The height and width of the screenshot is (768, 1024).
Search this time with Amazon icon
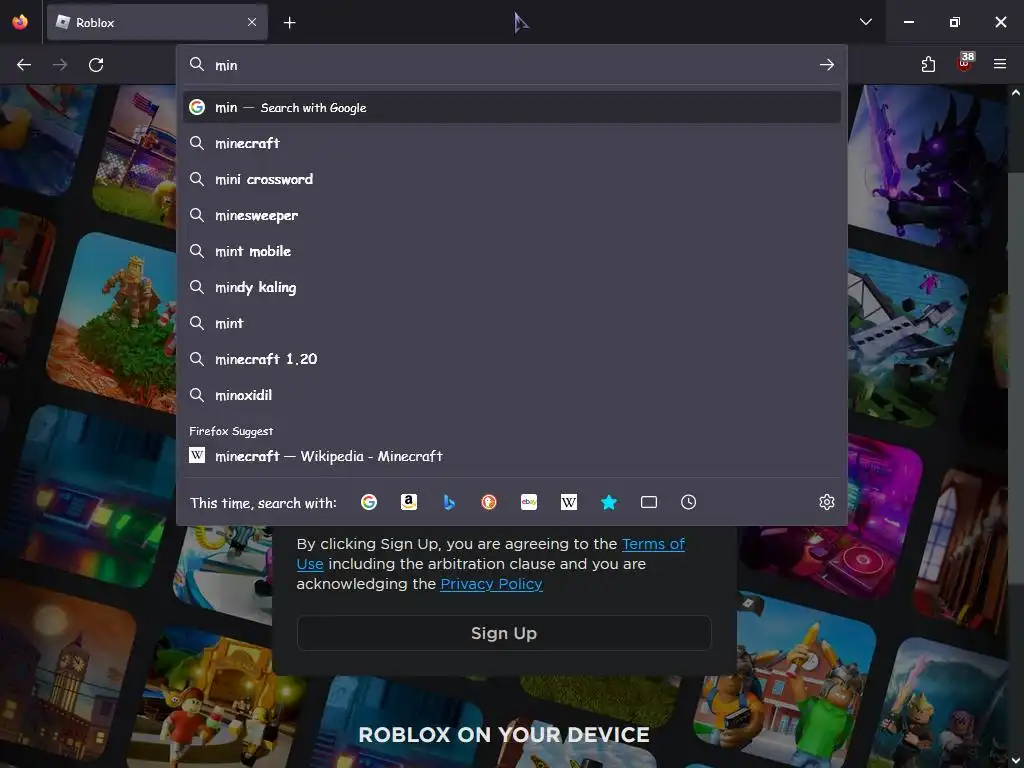(409, 502)
